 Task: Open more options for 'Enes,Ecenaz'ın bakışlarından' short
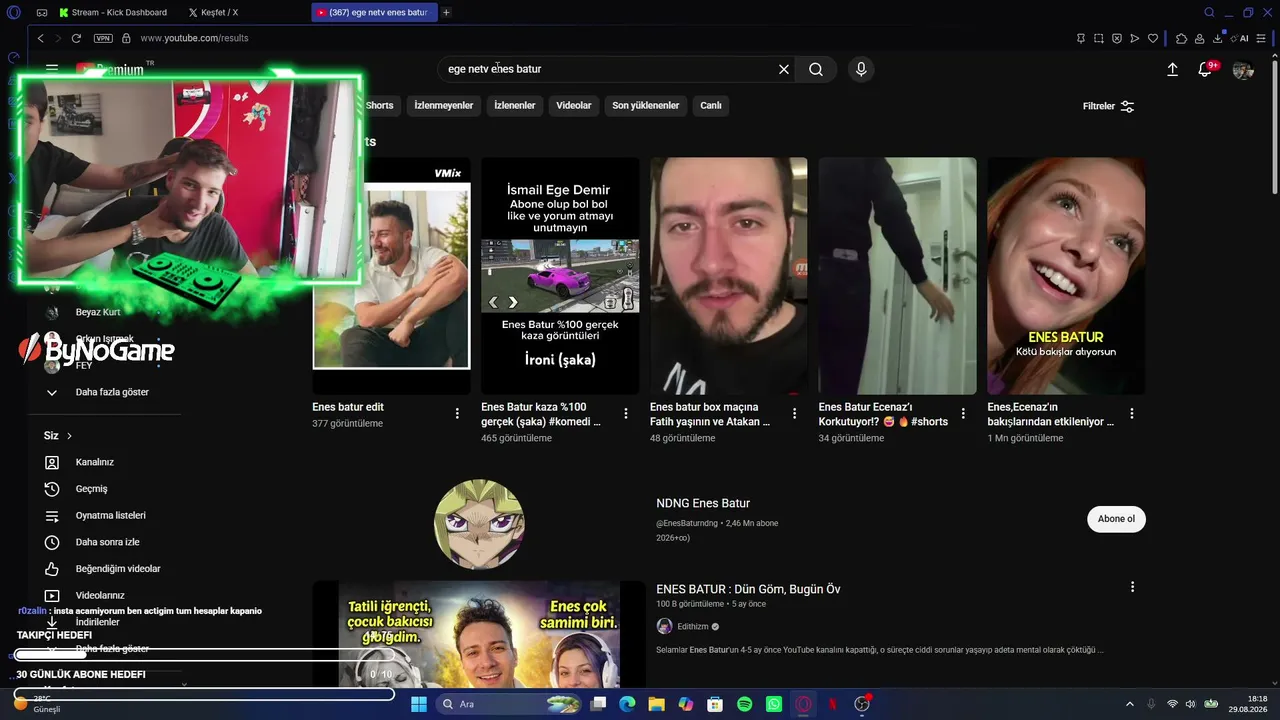click(1132, 413)
